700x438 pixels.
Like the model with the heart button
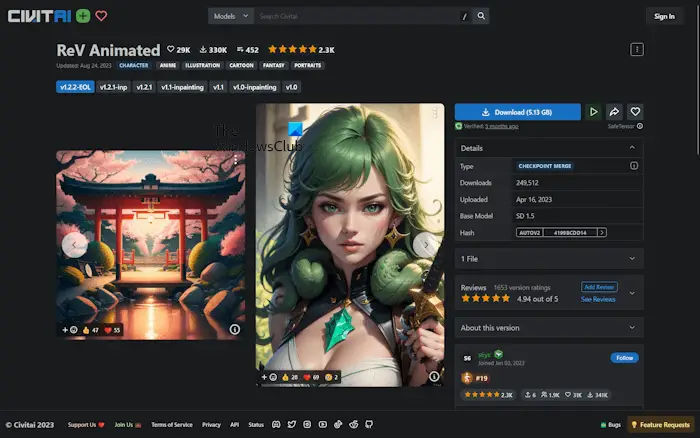[x=635, y=112]
